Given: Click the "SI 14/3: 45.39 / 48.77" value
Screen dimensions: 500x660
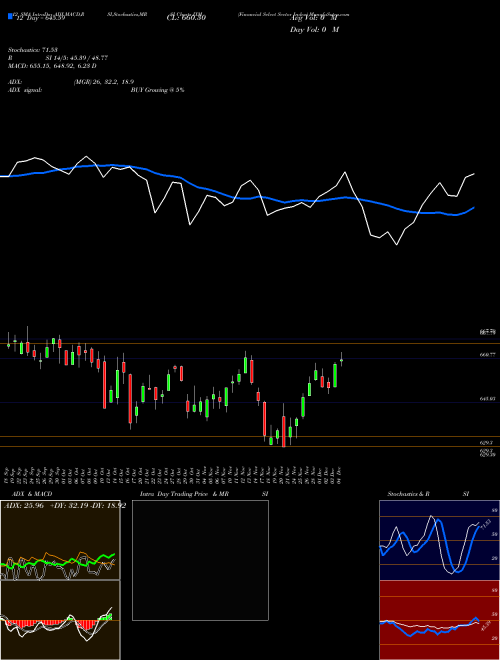Looking at the screenshot, I should tap(77, 58).
